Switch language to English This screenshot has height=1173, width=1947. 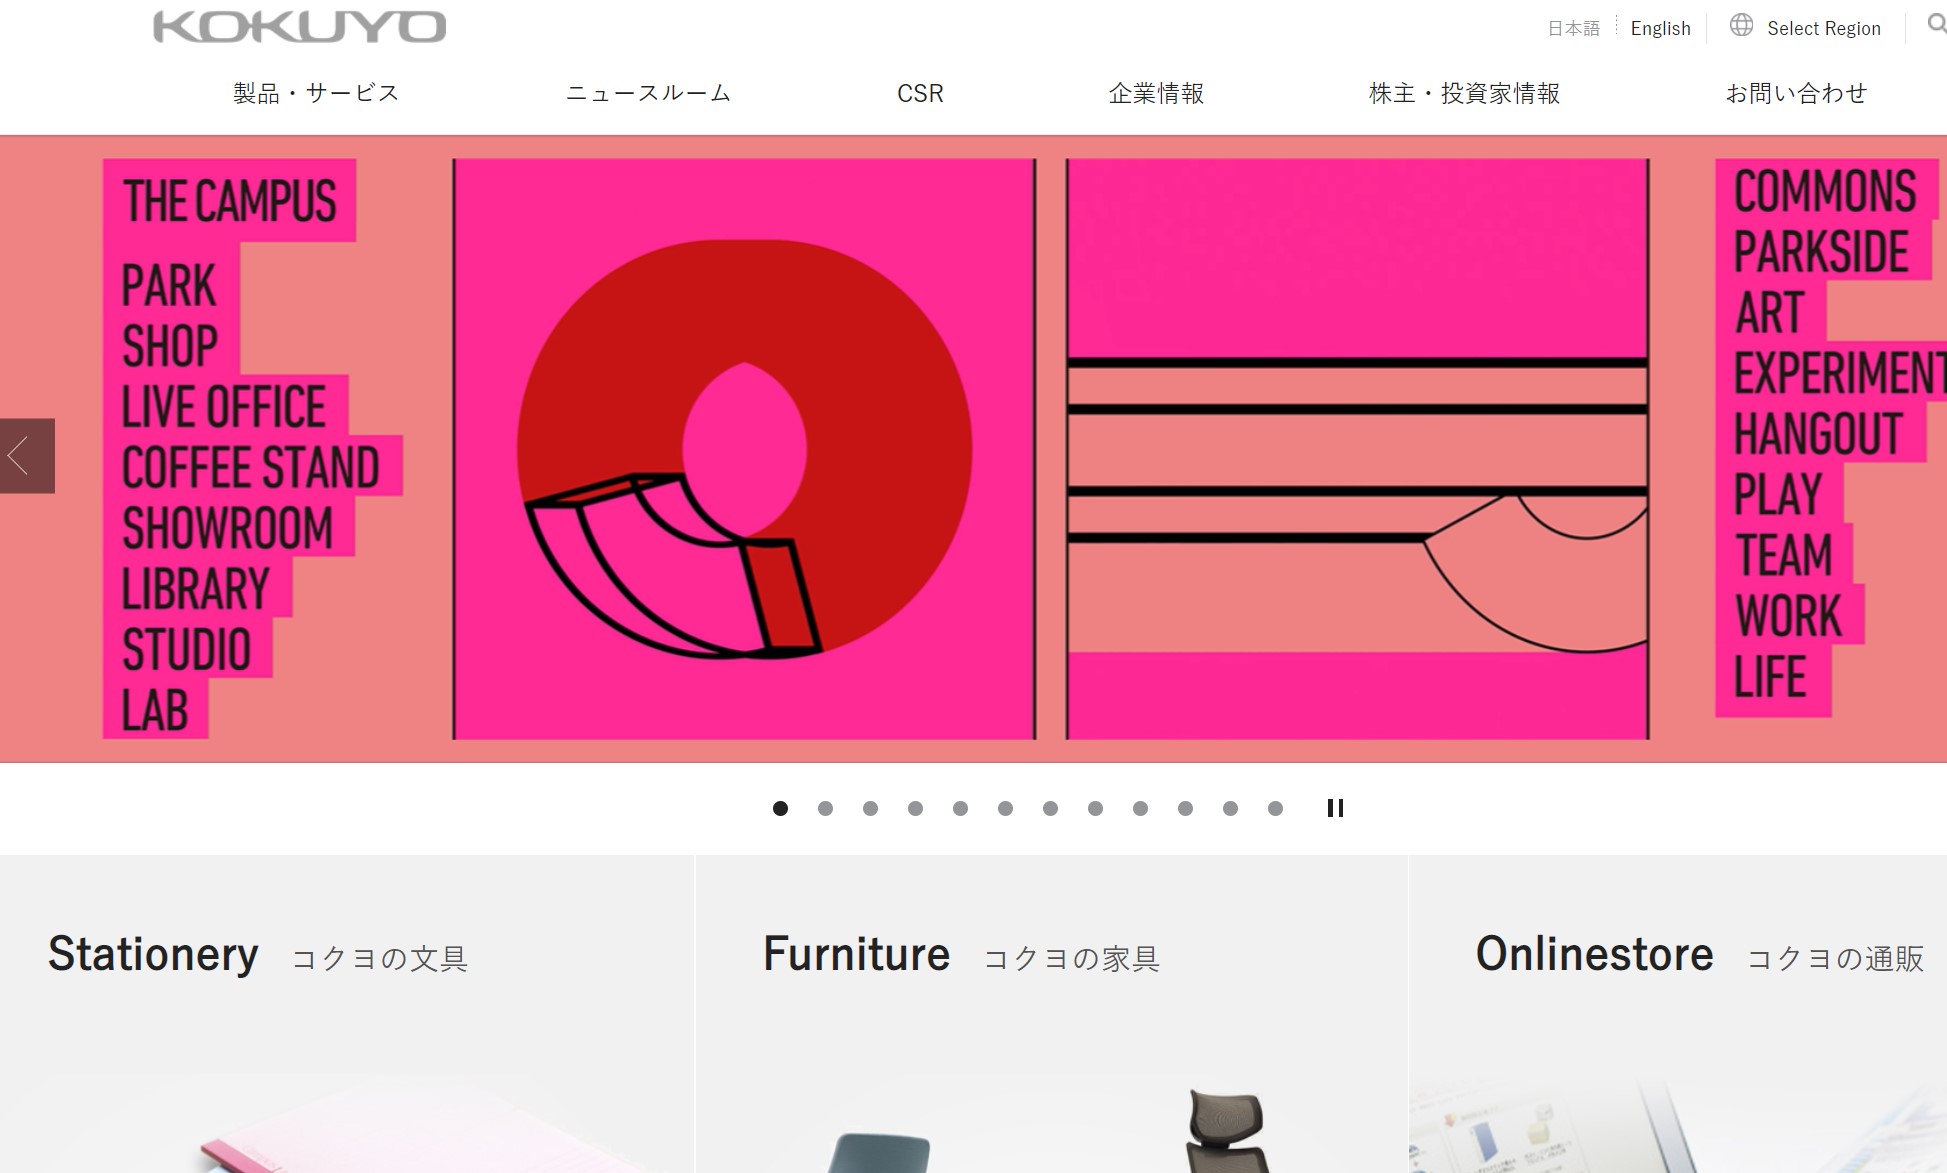point(1660,28)
